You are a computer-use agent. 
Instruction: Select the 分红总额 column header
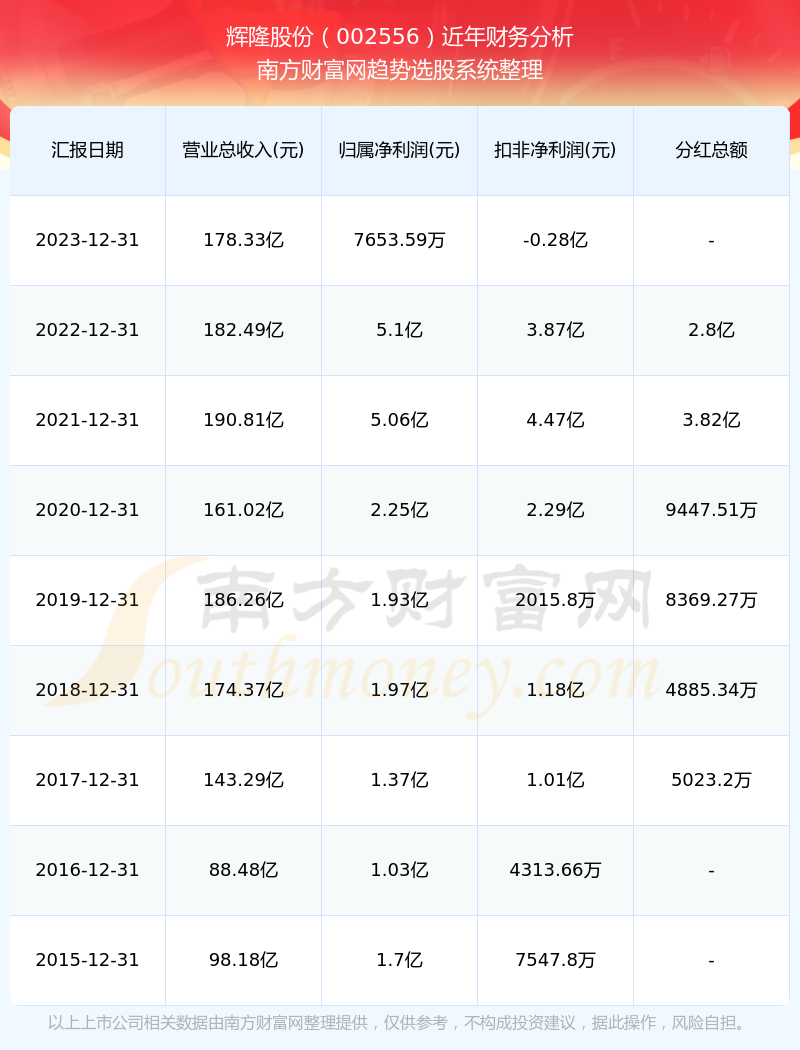click(712, 150)
